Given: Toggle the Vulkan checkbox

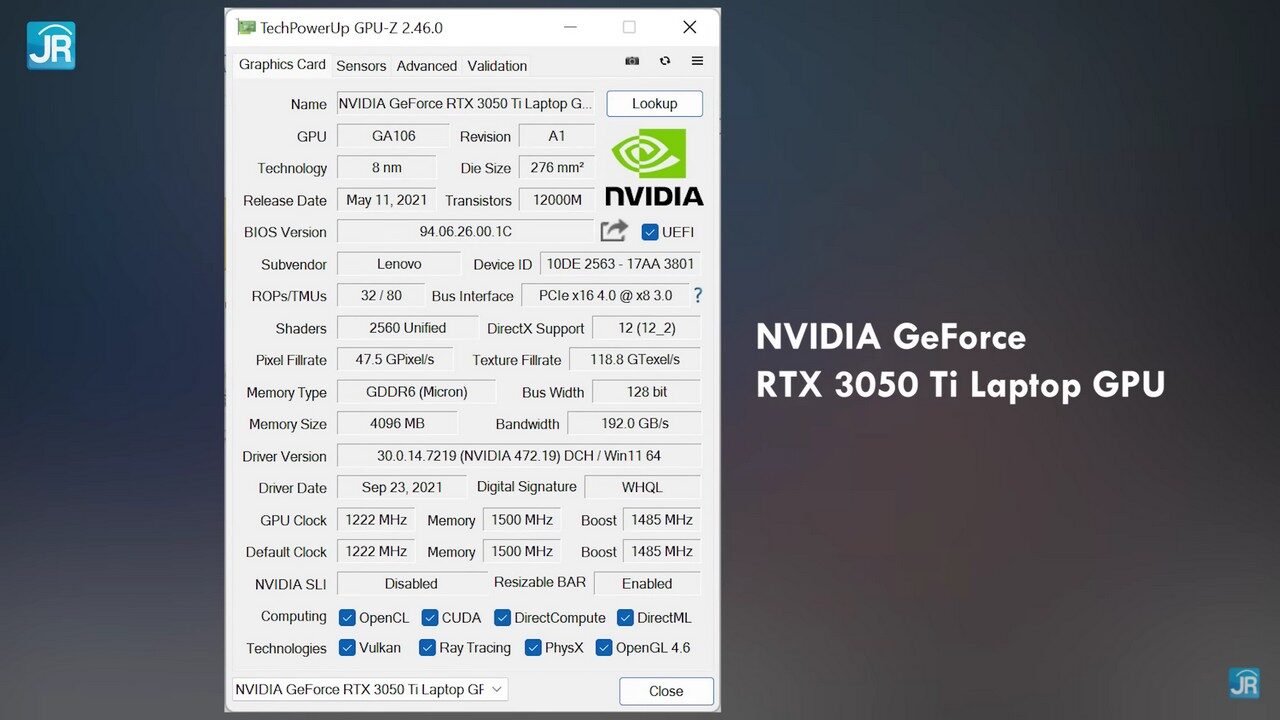Looking at the screenshot, I should tap(347, 647).
